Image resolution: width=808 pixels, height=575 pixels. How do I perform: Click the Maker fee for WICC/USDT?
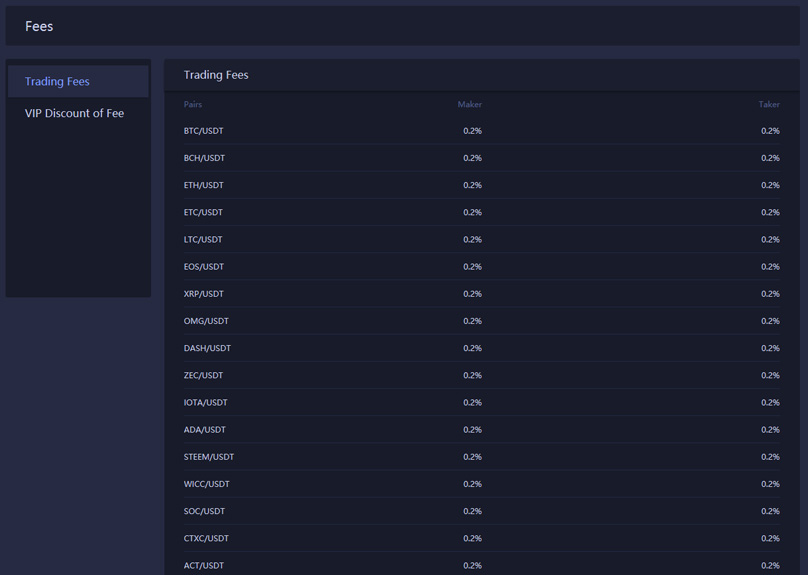(472, 484)
